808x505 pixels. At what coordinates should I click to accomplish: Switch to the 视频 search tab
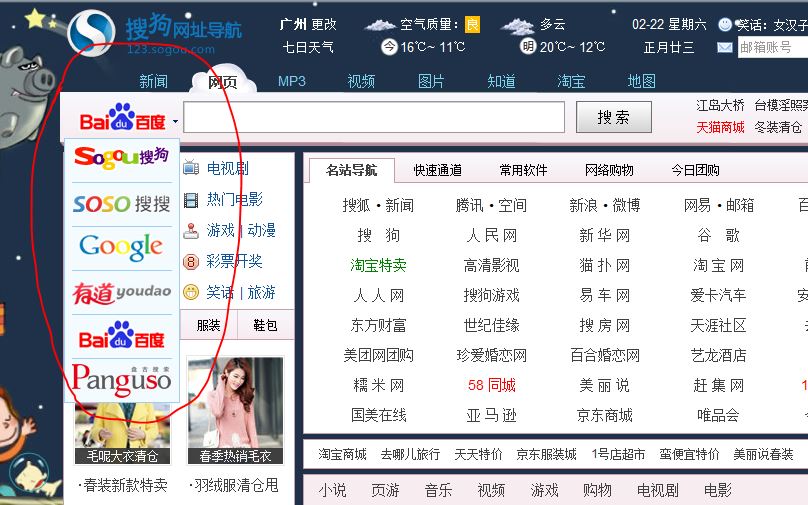pyautogui.click(x=361, y=81)
